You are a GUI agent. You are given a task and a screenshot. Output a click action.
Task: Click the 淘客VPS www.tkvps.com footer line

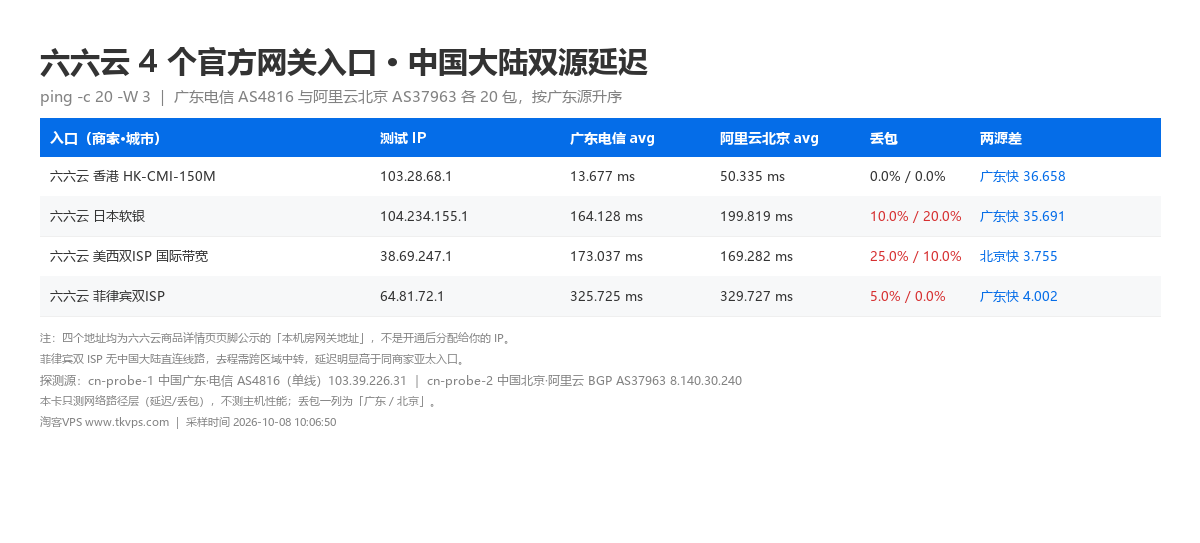[188, 422]
